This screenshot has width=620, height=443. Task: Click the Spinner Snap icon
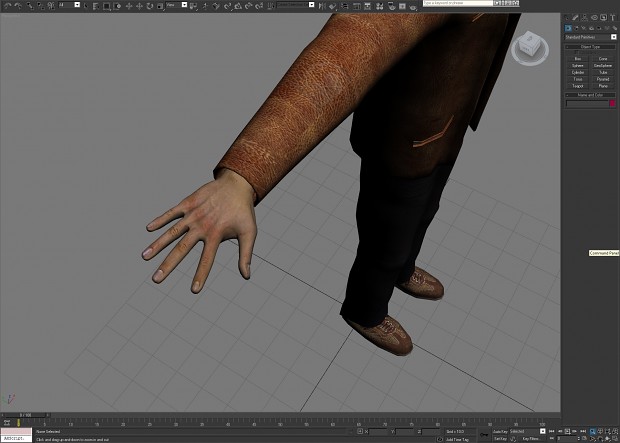click(x=259, y=6)
